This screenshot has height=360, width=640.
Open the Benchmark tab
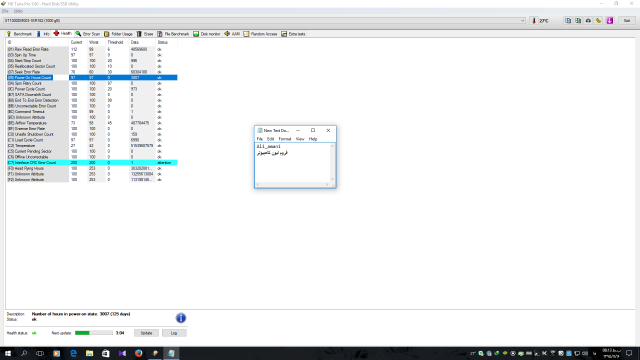point(19,34)
